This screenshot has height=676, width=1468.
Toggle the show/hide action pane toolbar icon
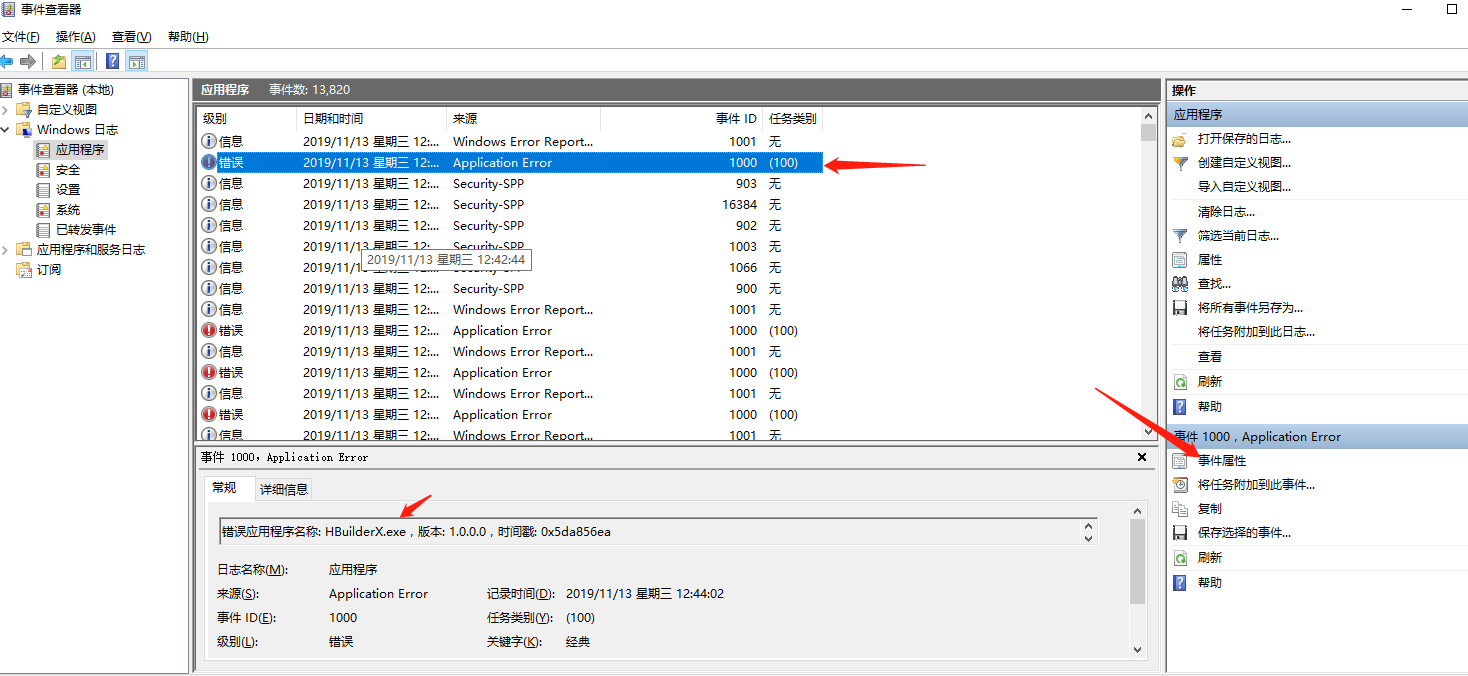click(x=137, y=61)
